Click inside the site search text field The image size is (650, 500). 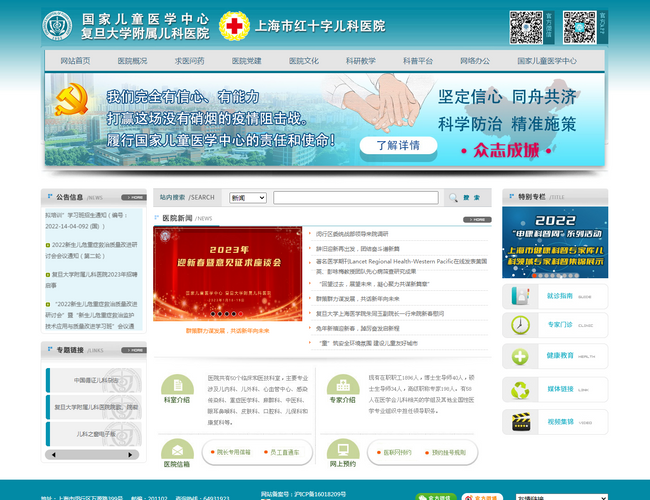355,198
